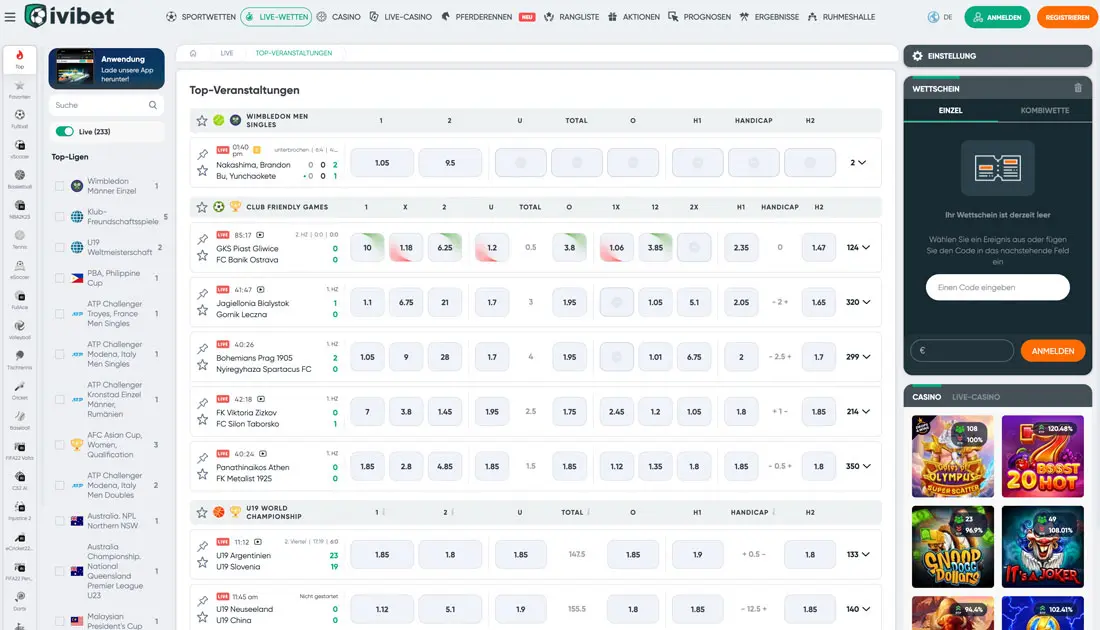
Task: Check ATP Challenger Troyes league
Action: click(60, 314)
